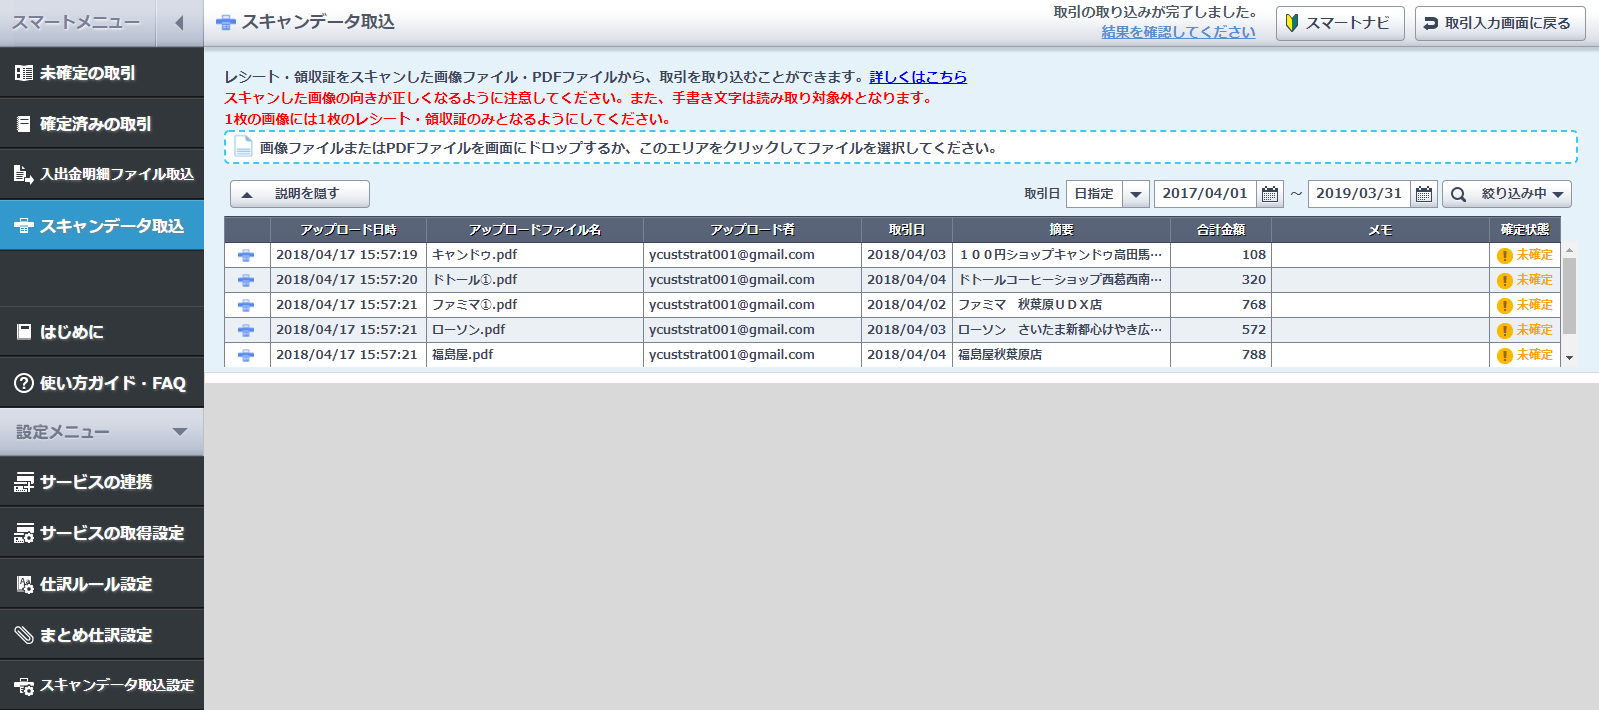Click scanner icon in キャンドゥ.pdf row
This screenshot has width=1599, height=710.
coord(246,255)
